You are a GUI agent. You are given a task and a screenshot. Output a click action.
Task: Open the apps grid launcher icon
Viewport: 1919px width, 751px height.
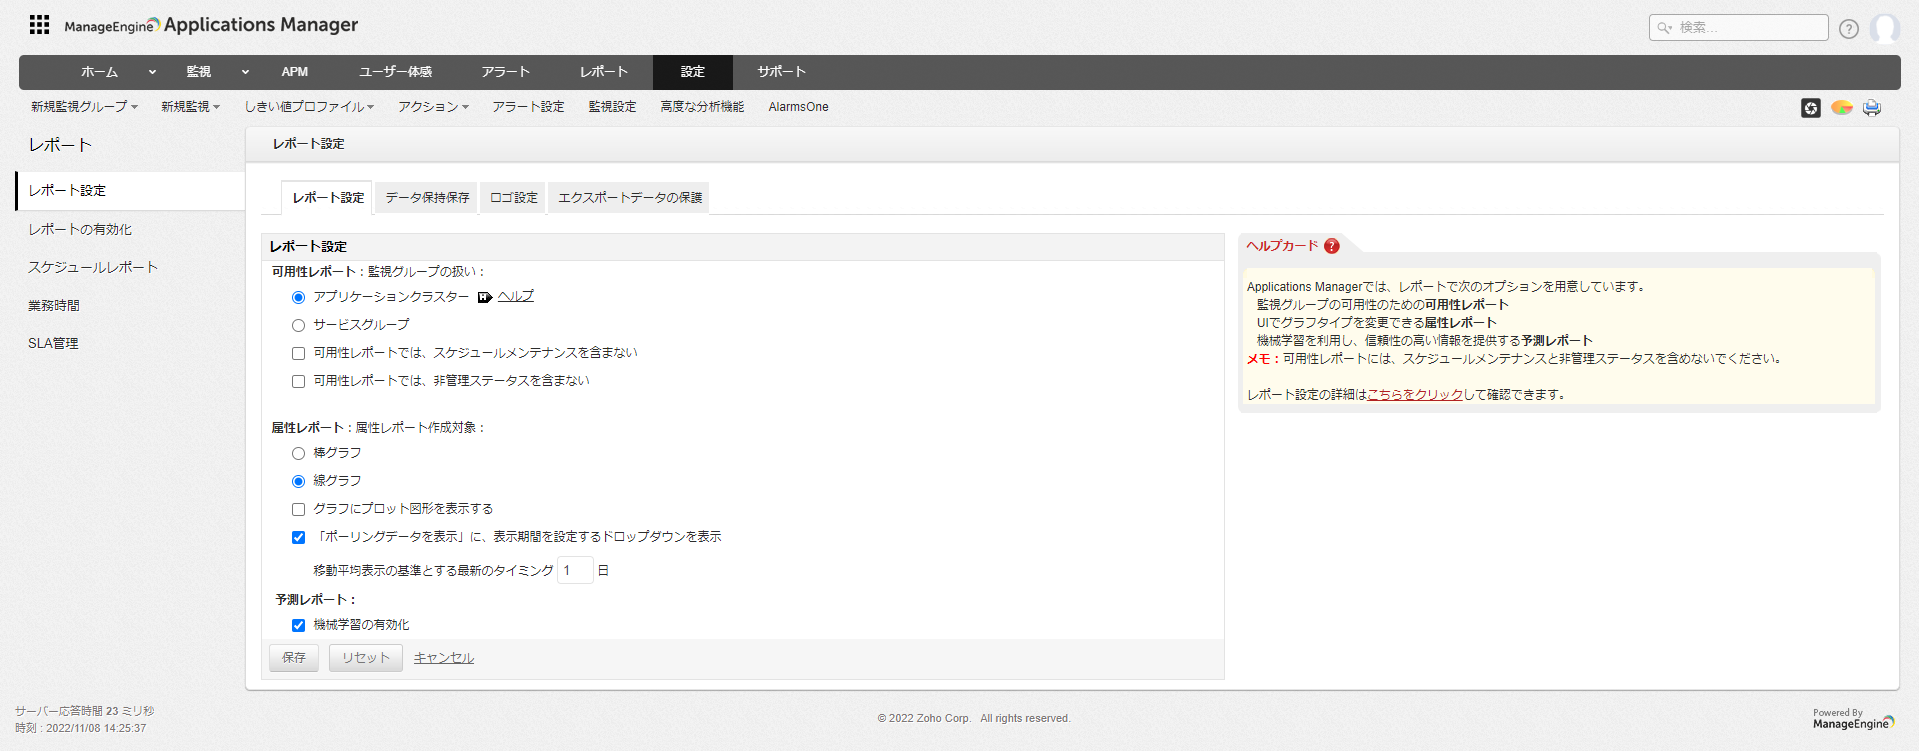click(39, 25)
